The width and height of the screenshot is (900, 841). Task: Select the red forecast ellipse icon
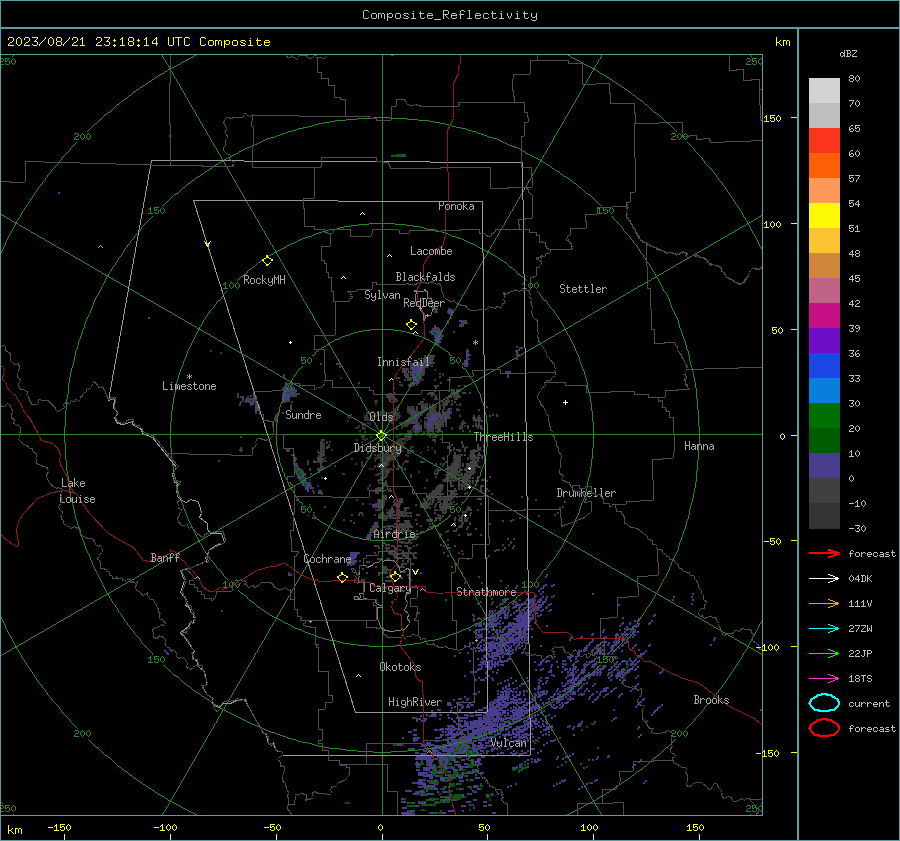point(824,728)
